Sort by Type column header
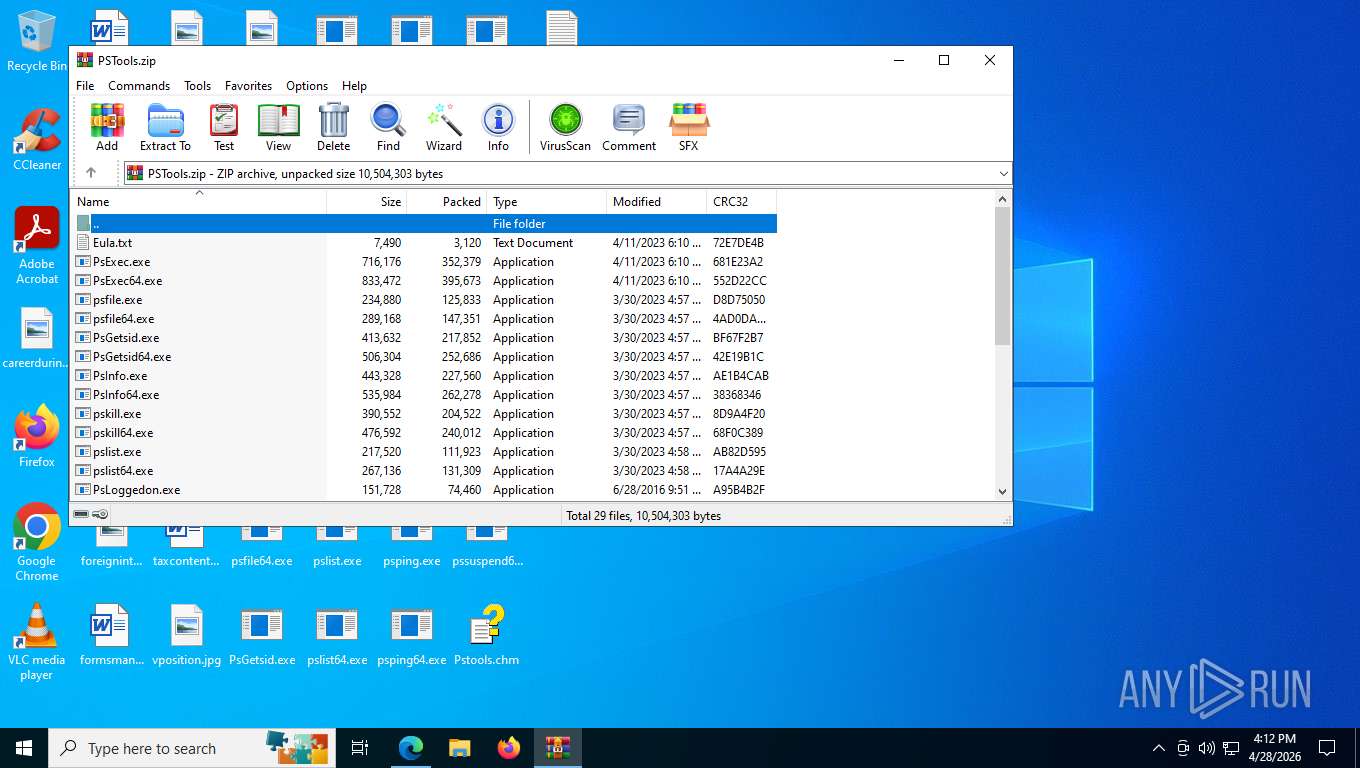This screenshot has height=768, width=1360. 547,202
